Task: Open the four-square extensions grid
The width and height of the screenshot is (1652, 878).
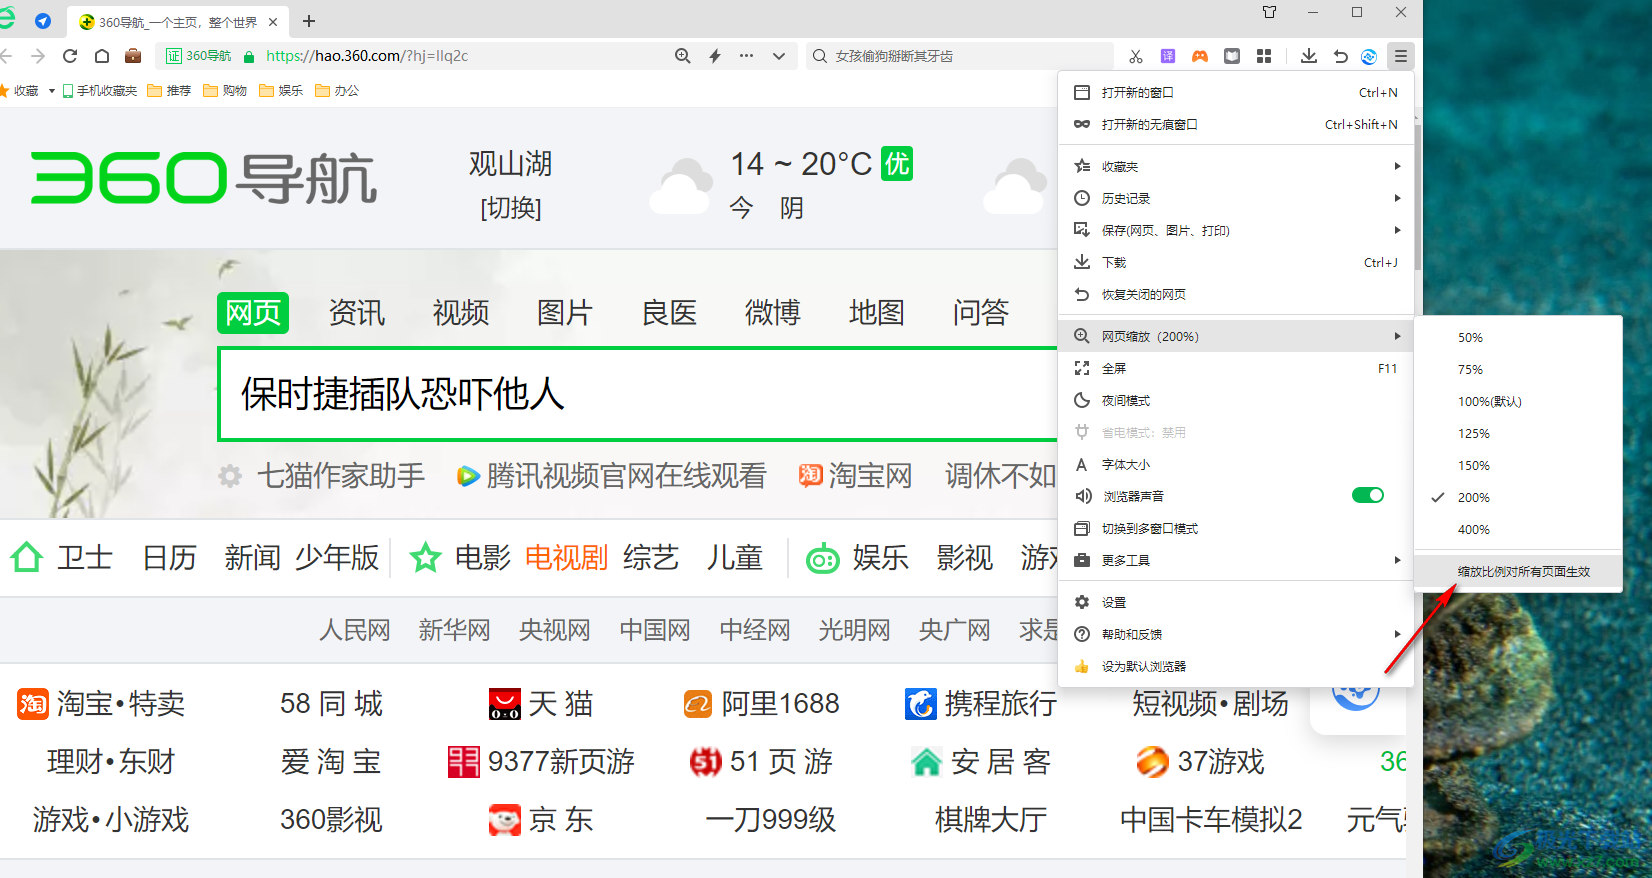Action: click(1264, 56)
